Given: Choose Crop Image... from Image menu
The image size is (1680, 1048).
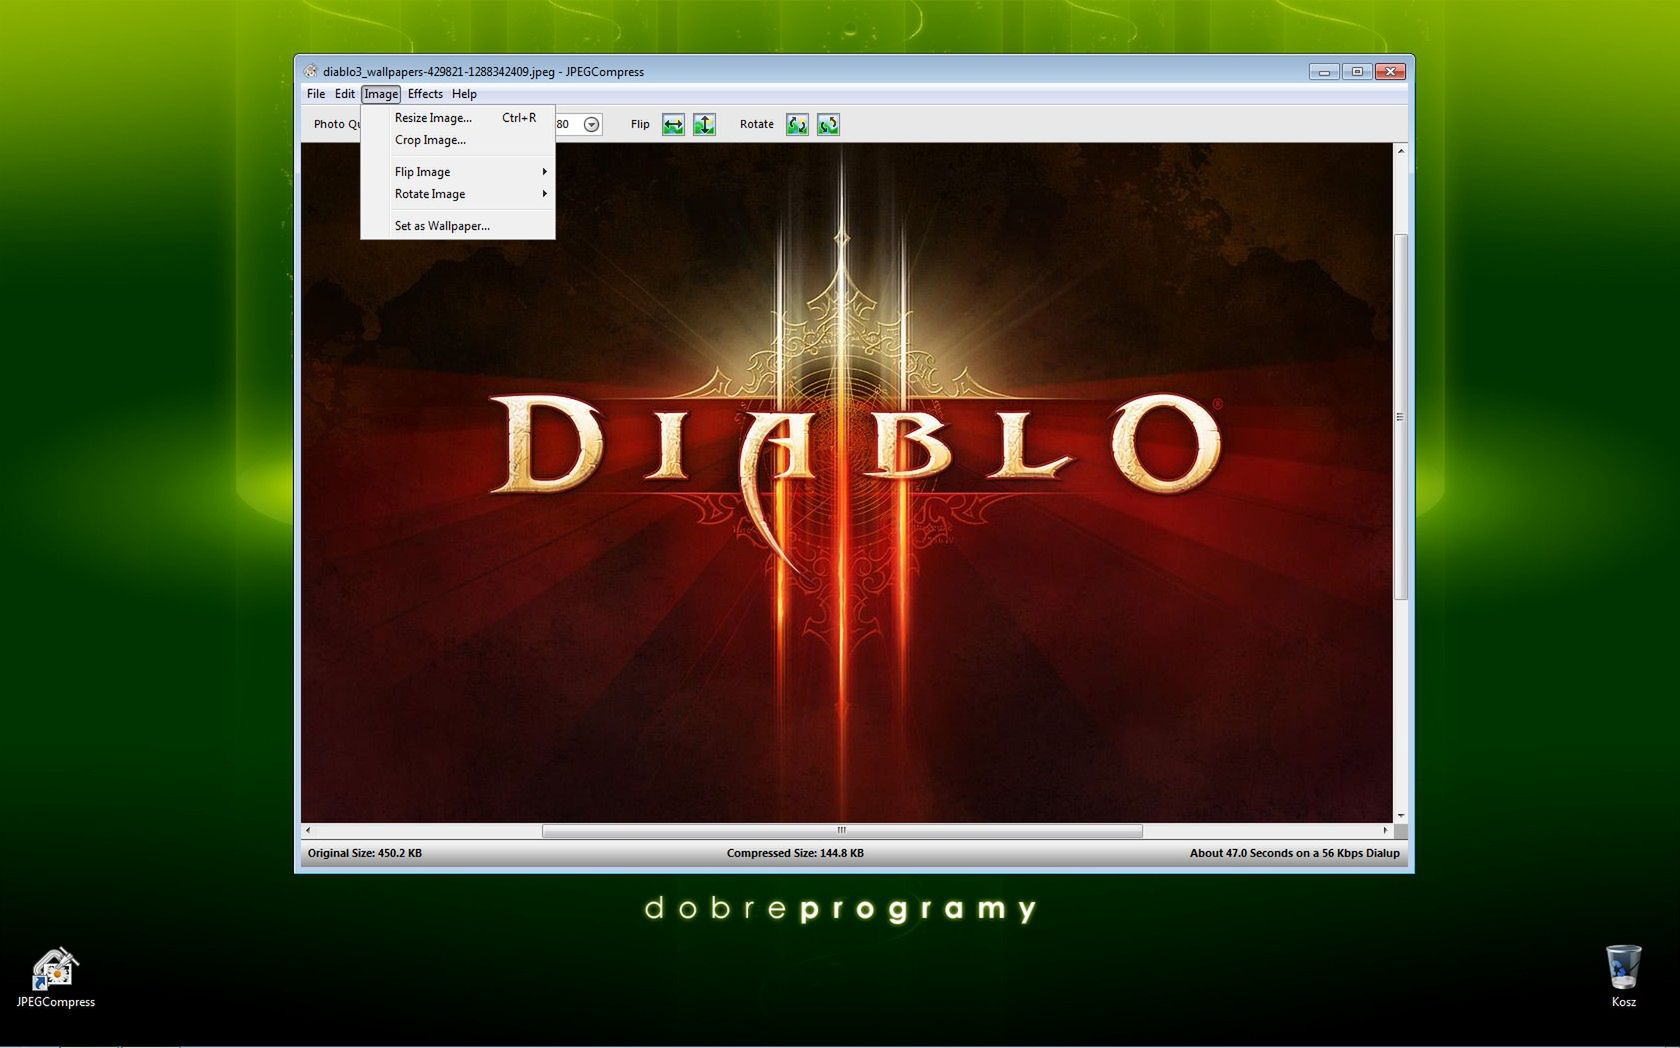Looking at the screenshot, I should (458, 140).
